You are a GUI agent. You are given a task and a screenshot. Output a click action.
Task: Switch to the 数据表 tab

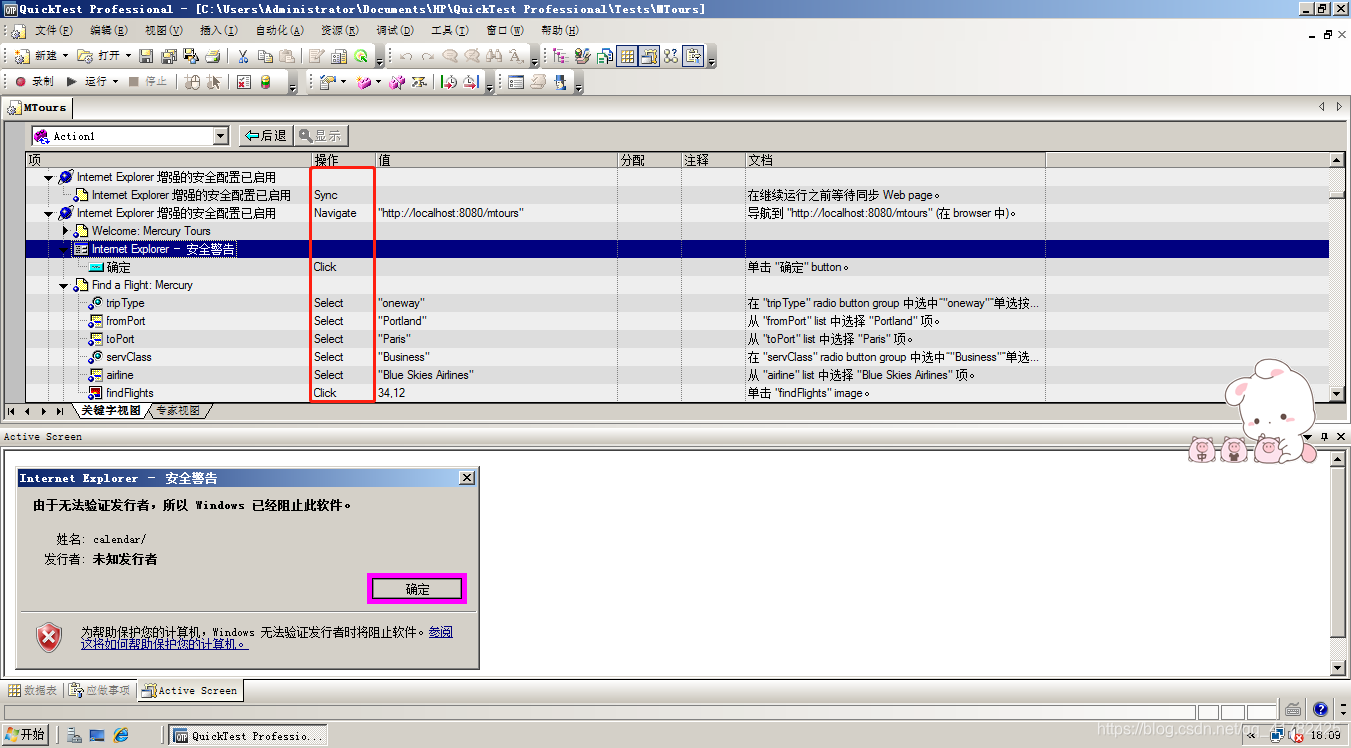pos(33,690)
